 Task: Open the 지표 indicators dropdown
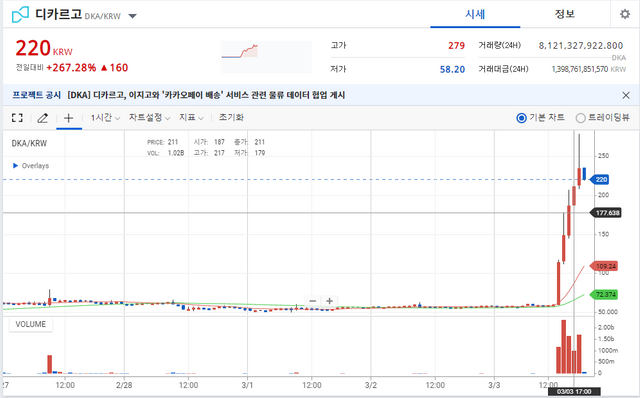coord(191,118)
